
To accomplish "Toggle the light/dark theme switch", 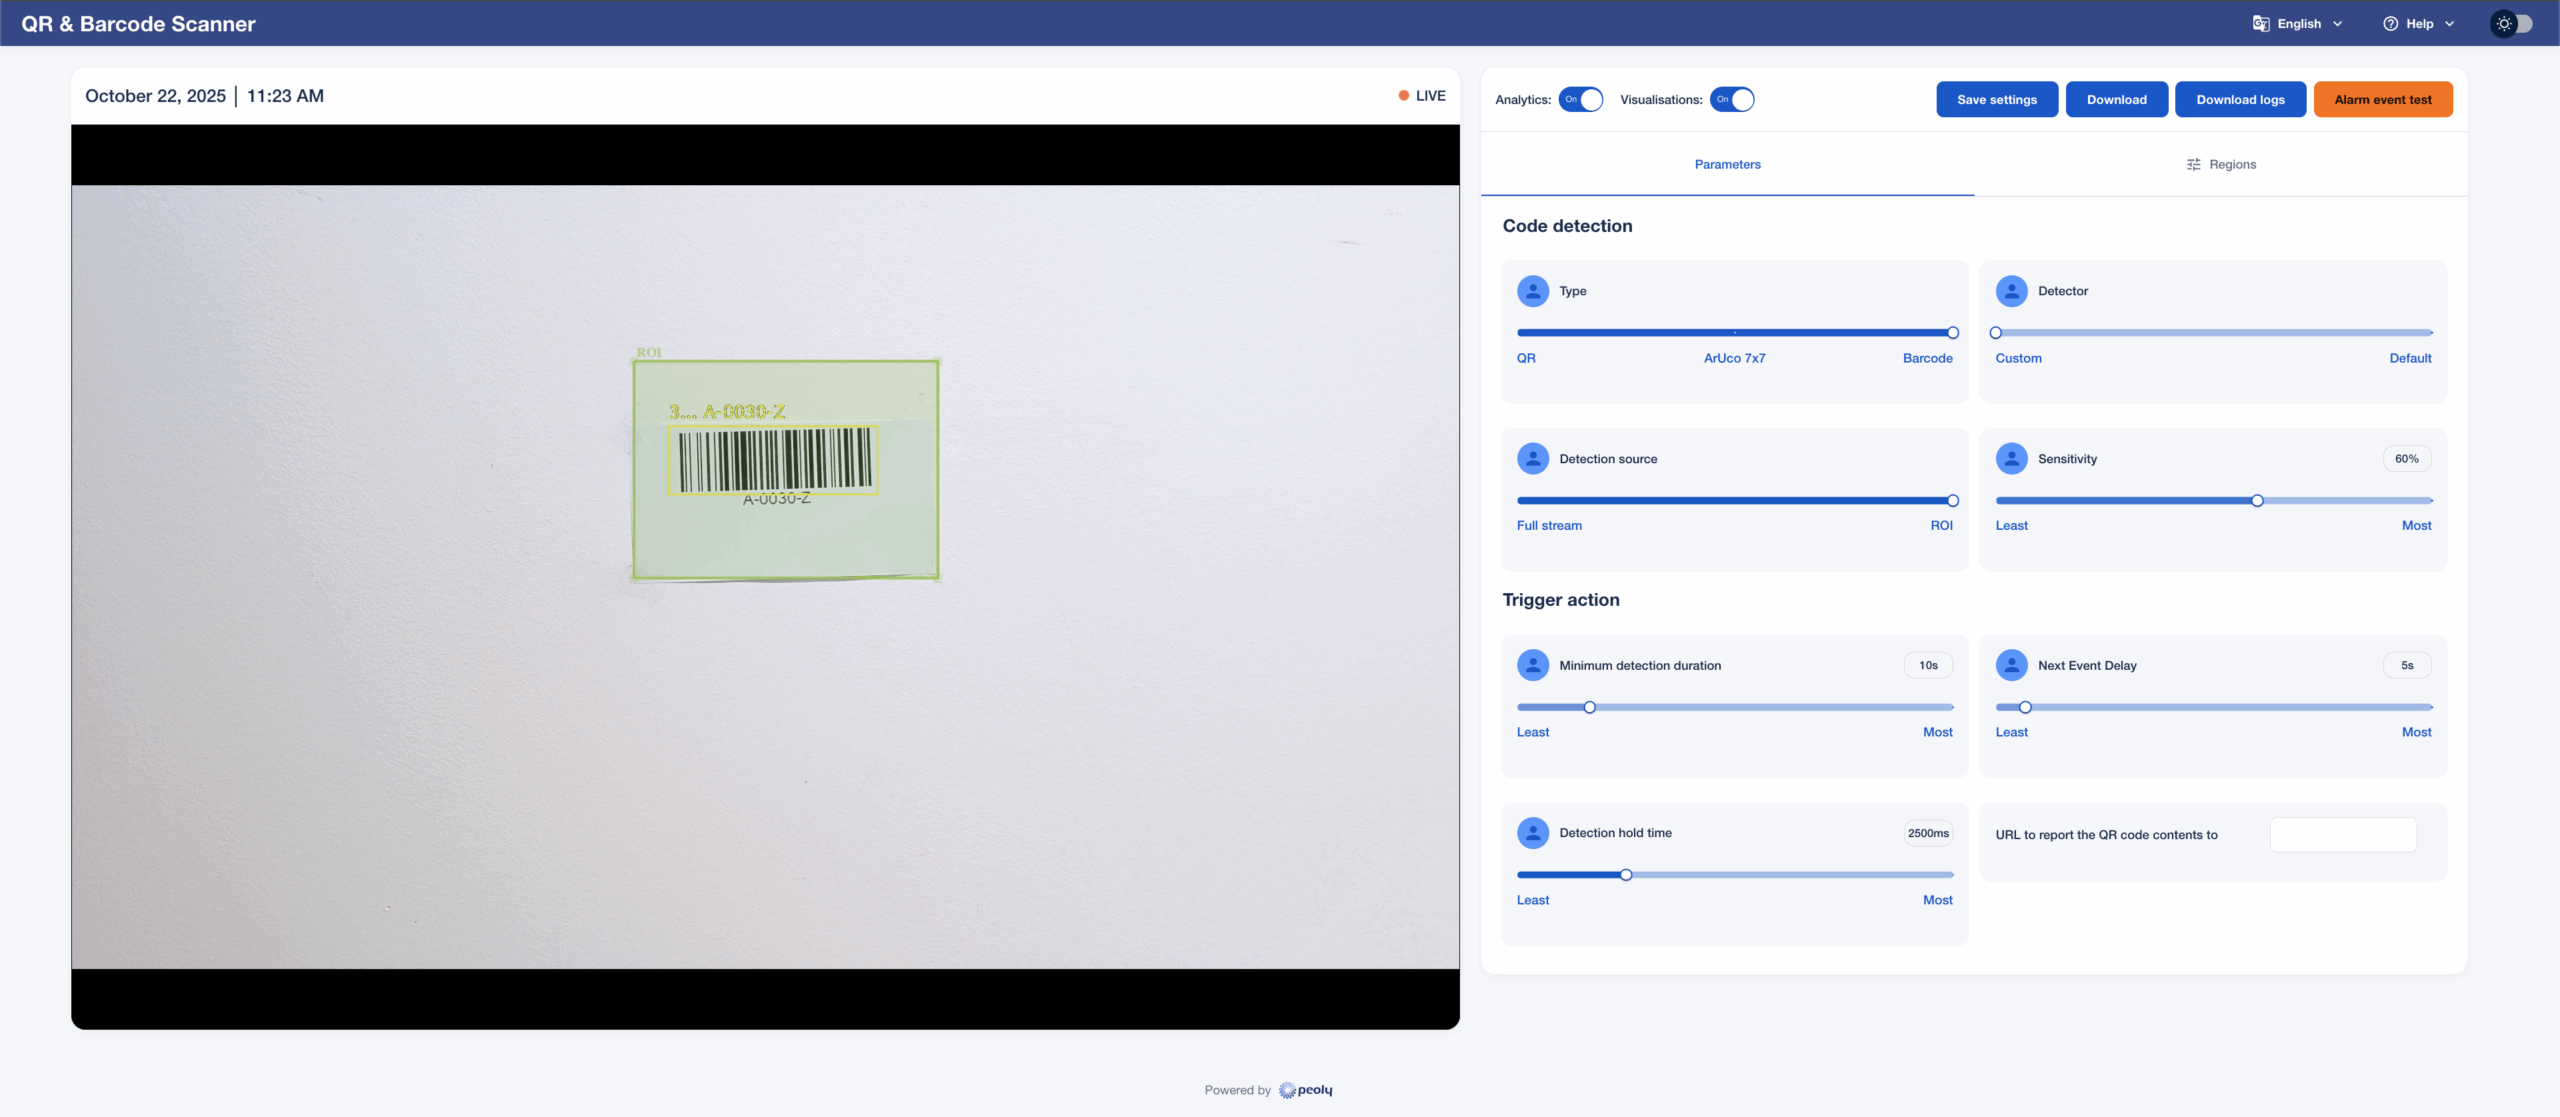I will coord(2511,23).
